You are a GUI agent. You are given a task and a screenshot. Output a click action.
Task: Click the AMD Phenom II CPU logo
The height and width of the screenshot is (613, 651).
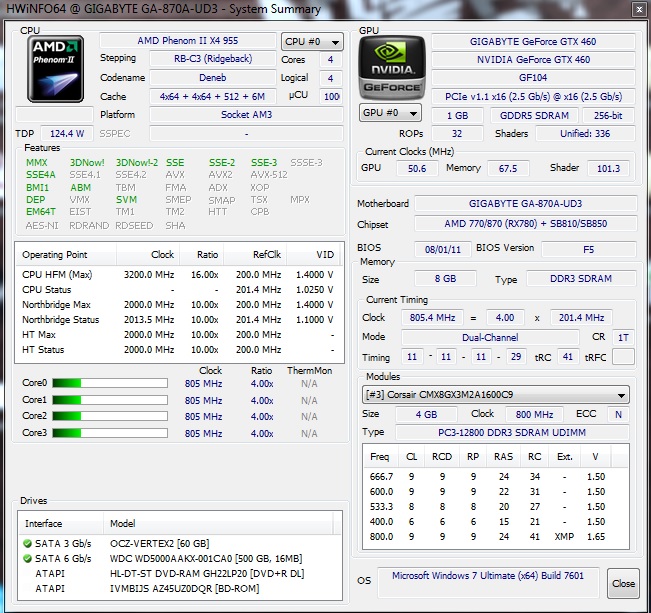(56, 69)
